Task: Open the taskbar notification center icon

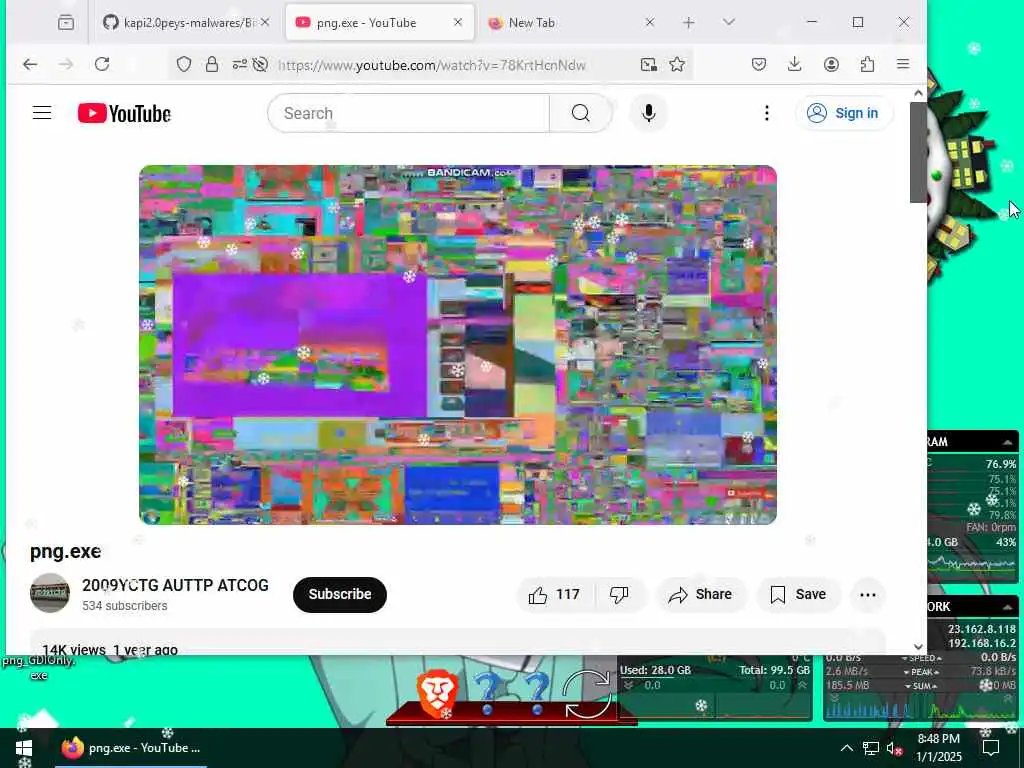Action: (991, 748)
